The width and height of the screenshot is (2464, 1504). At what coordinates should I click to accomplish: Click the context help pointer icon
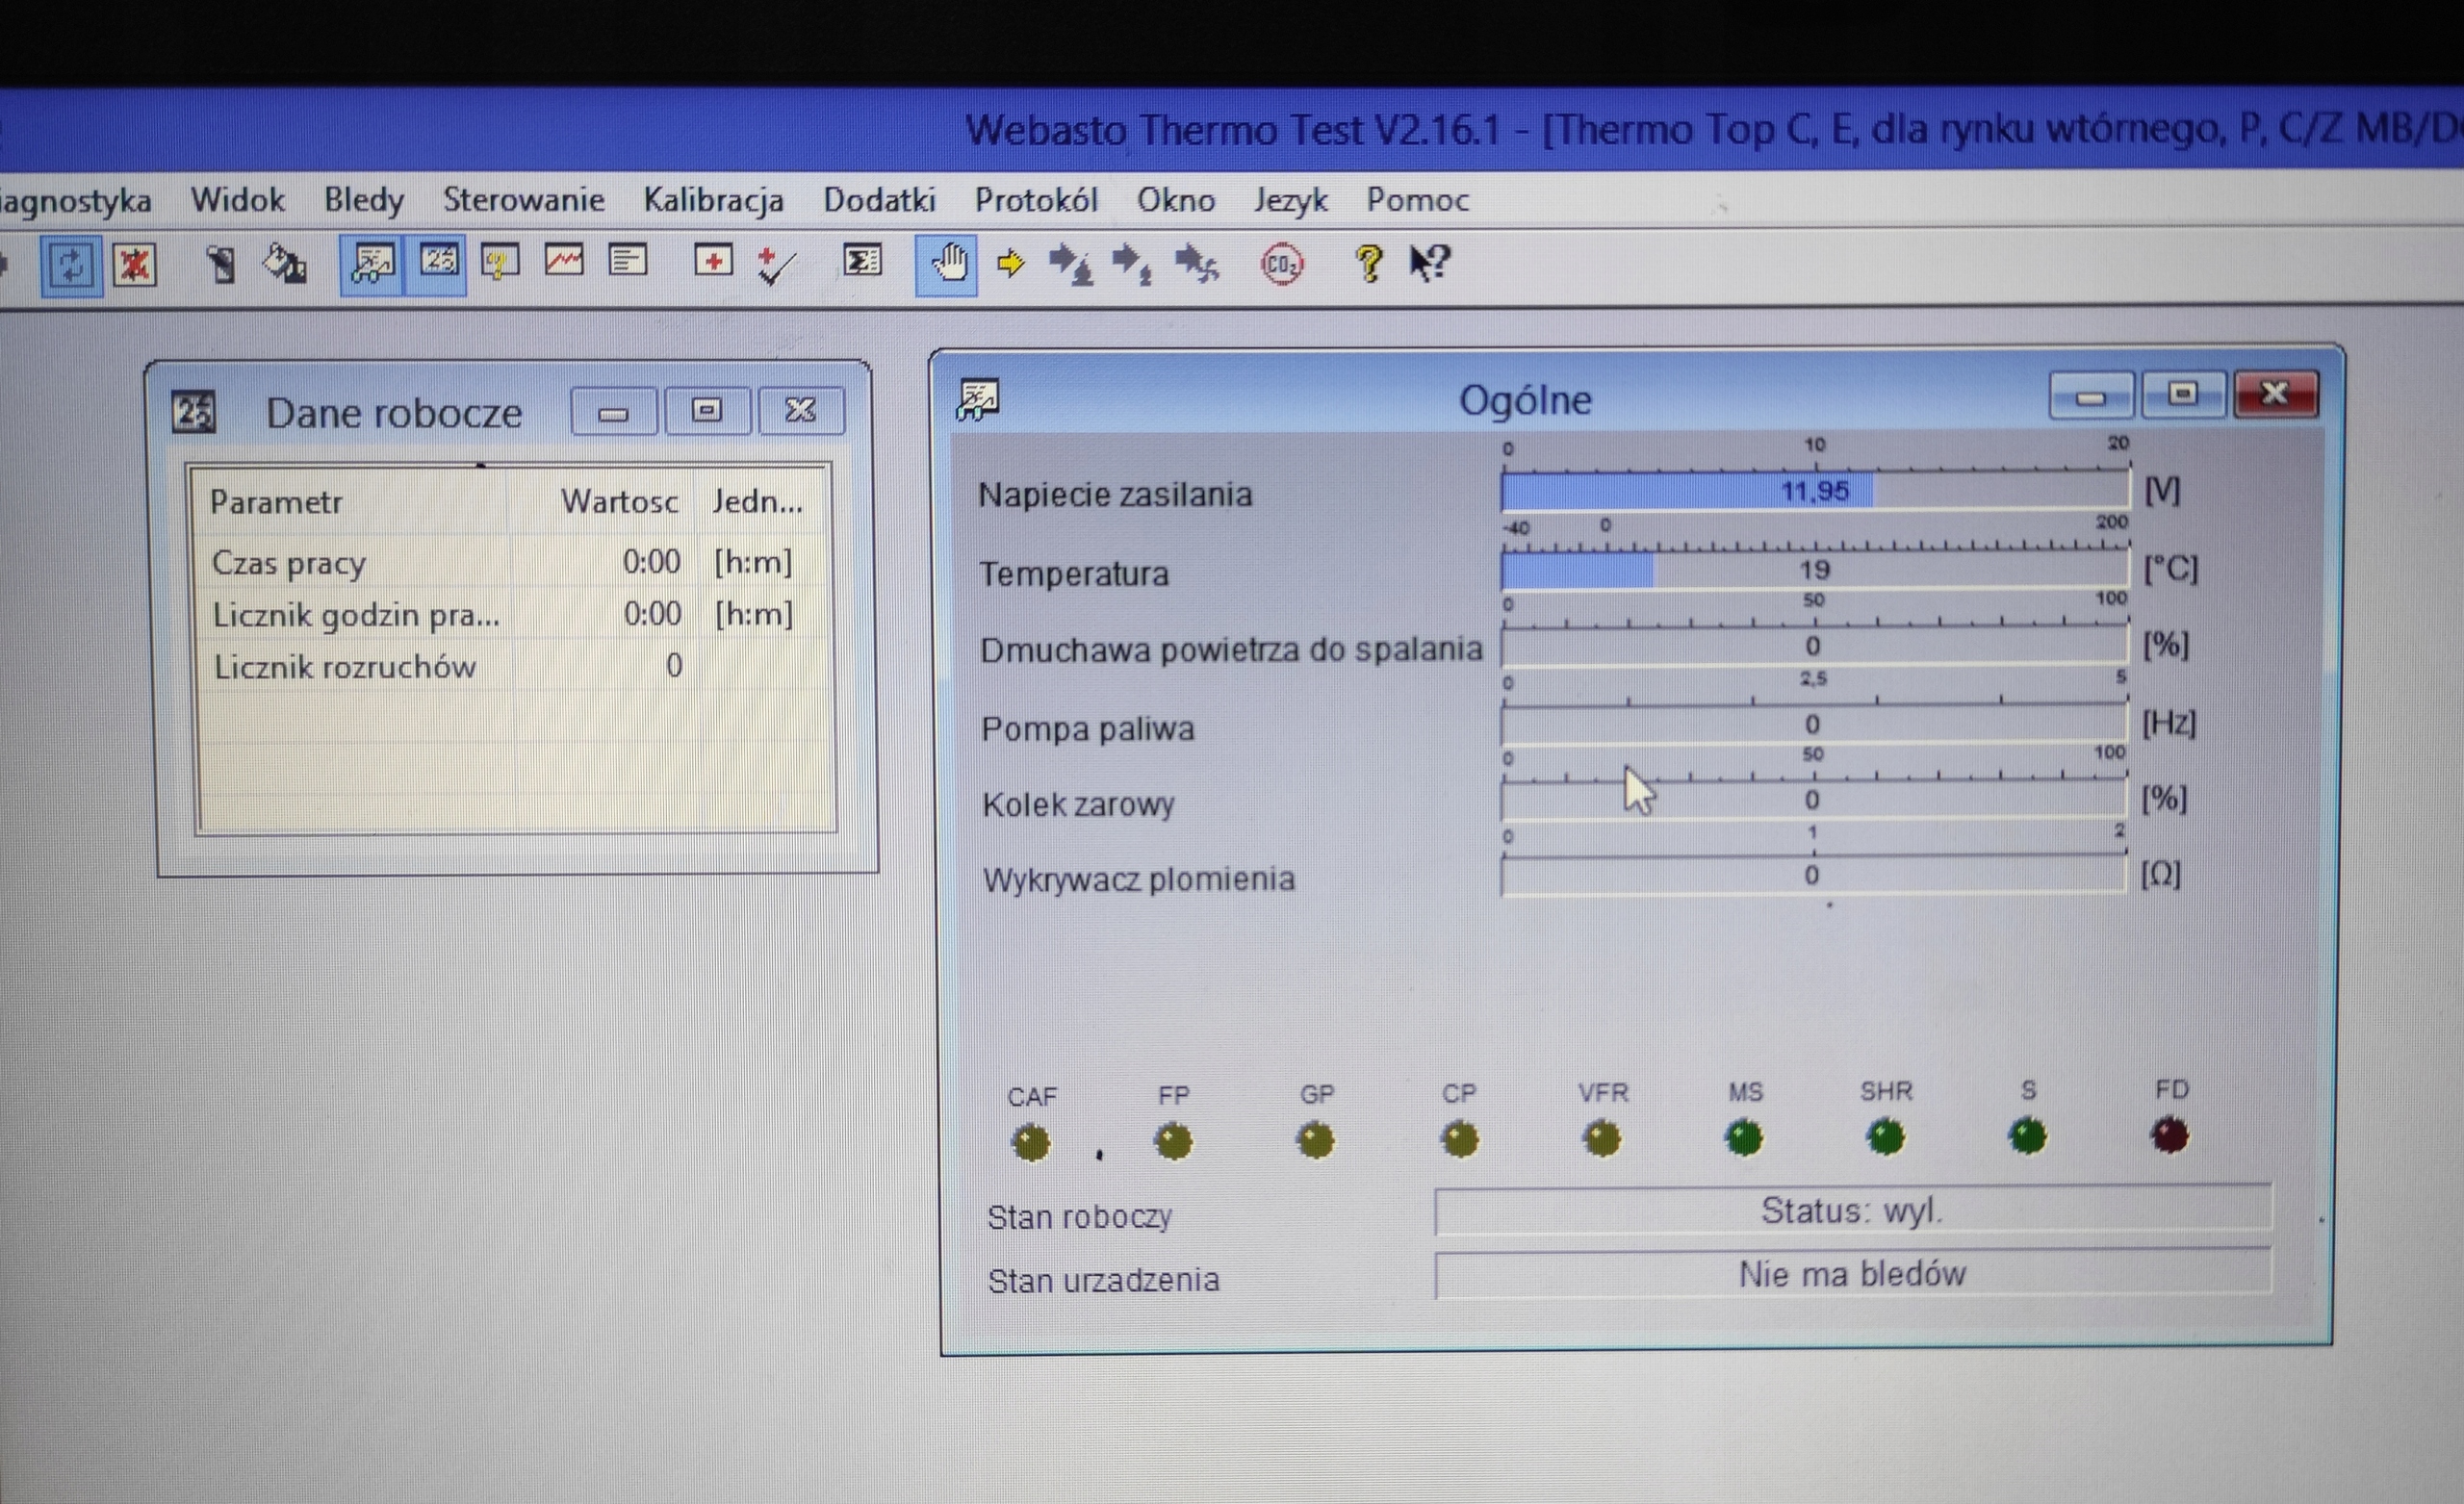[1430, 264]
